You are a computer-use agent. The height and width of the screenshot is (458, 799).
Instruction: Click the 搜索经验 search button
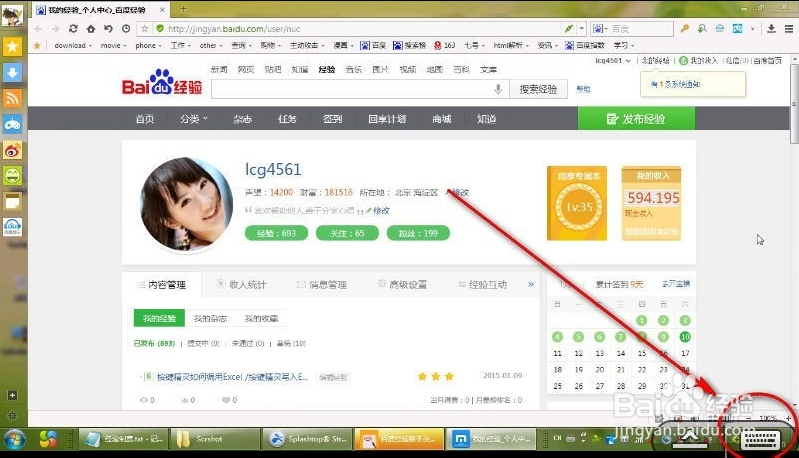pyautogui.click(x=538, y=89)
